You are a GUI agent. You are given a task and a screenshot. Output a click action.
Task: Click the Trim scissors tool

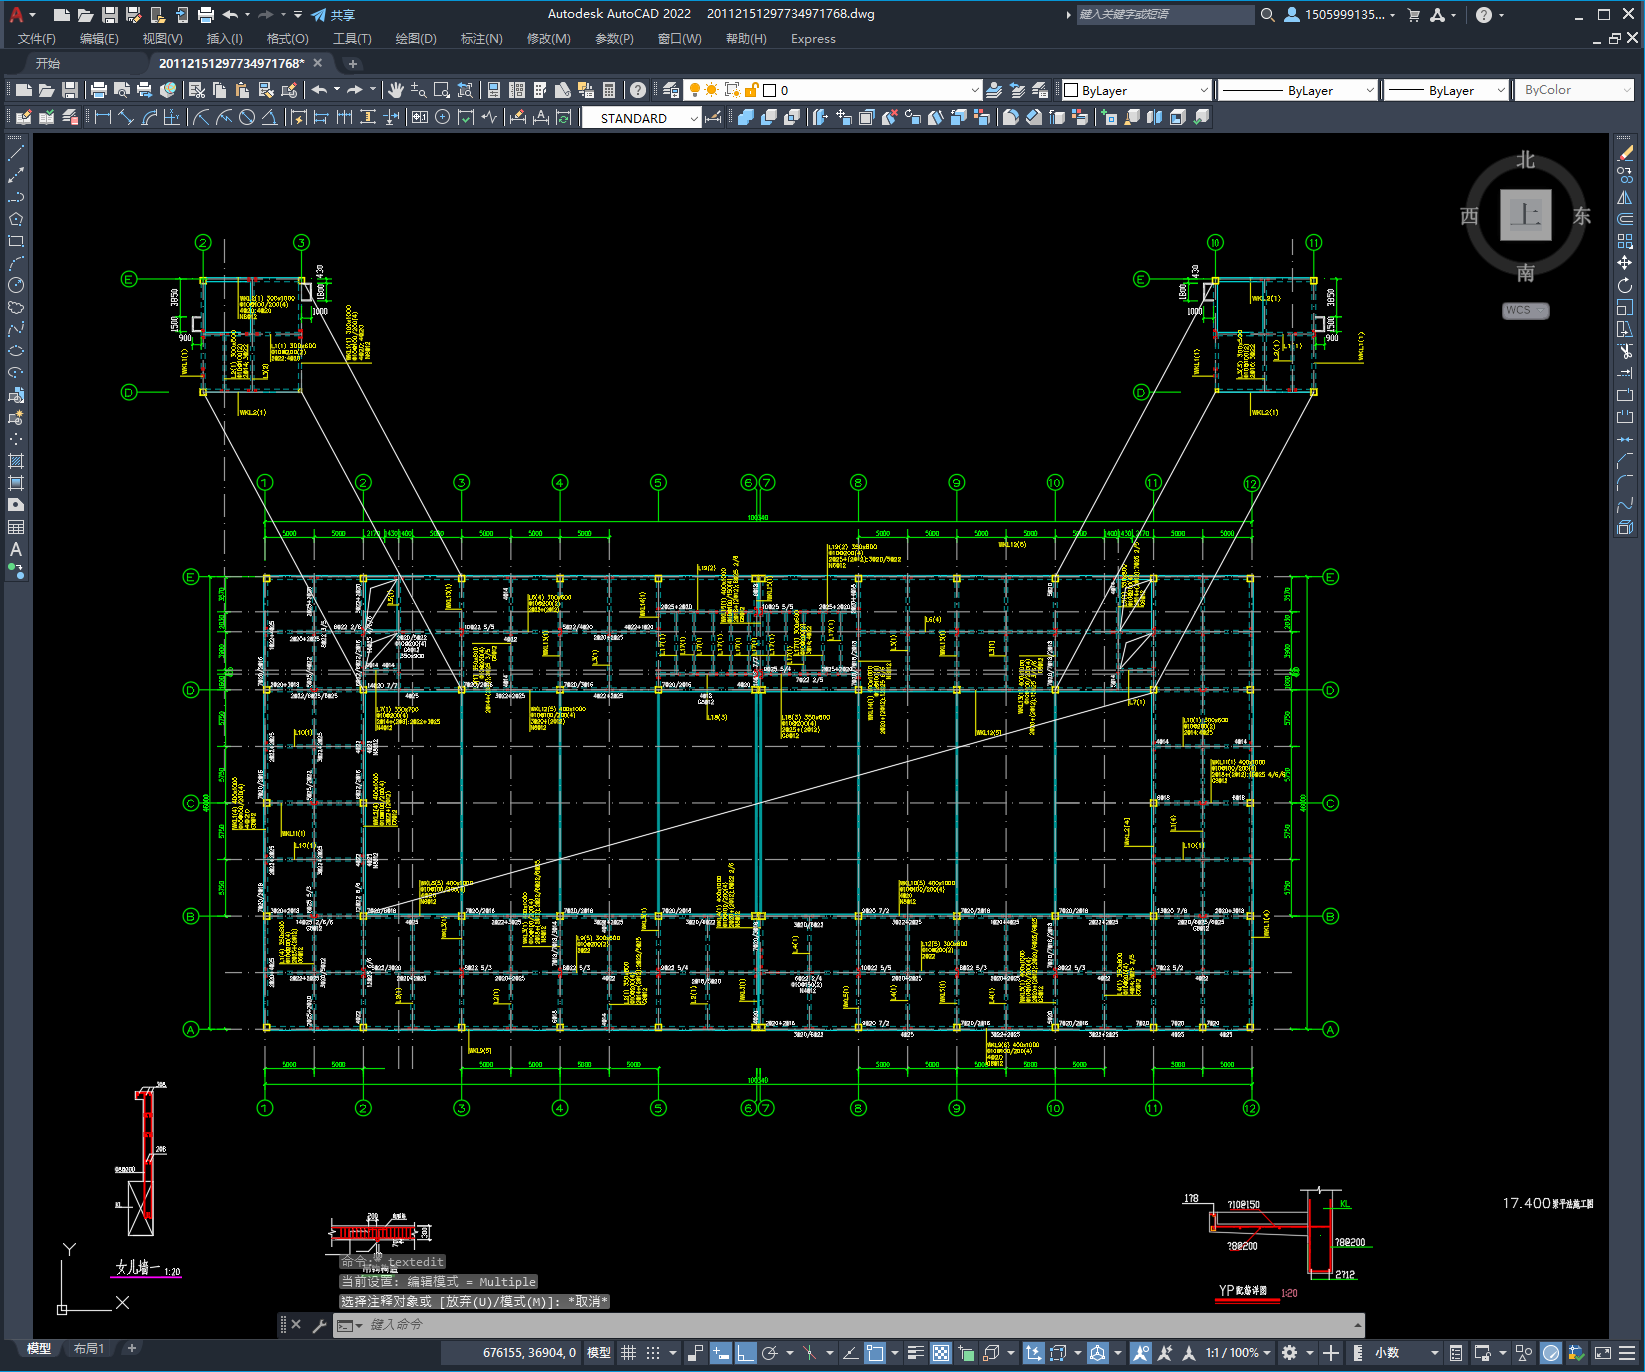1625,351
